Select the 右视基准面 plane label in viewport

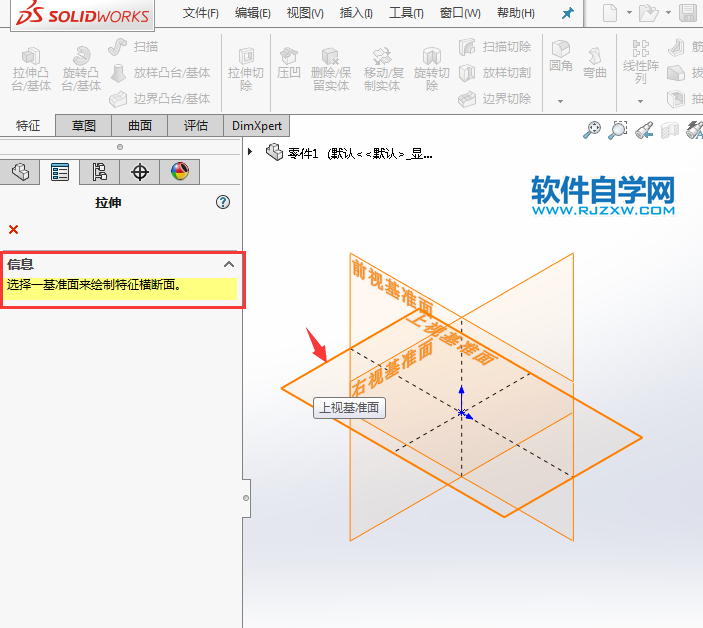pos(392,368)
